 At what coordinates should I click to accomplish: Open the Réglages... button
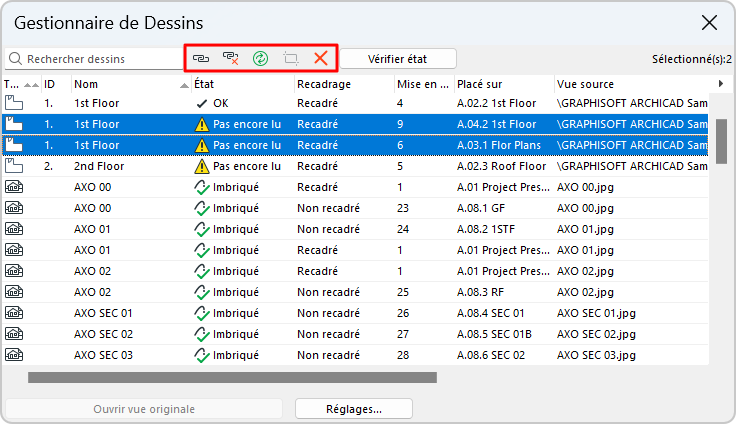point(354,408)
